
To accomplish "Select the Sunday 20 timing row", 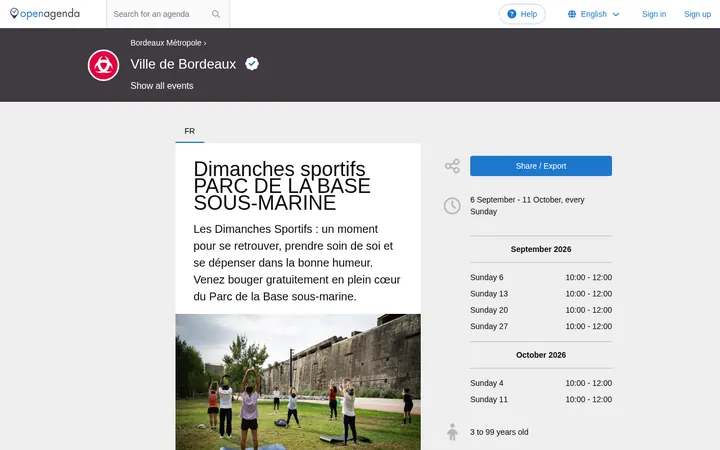I will (x=540, y=310).
